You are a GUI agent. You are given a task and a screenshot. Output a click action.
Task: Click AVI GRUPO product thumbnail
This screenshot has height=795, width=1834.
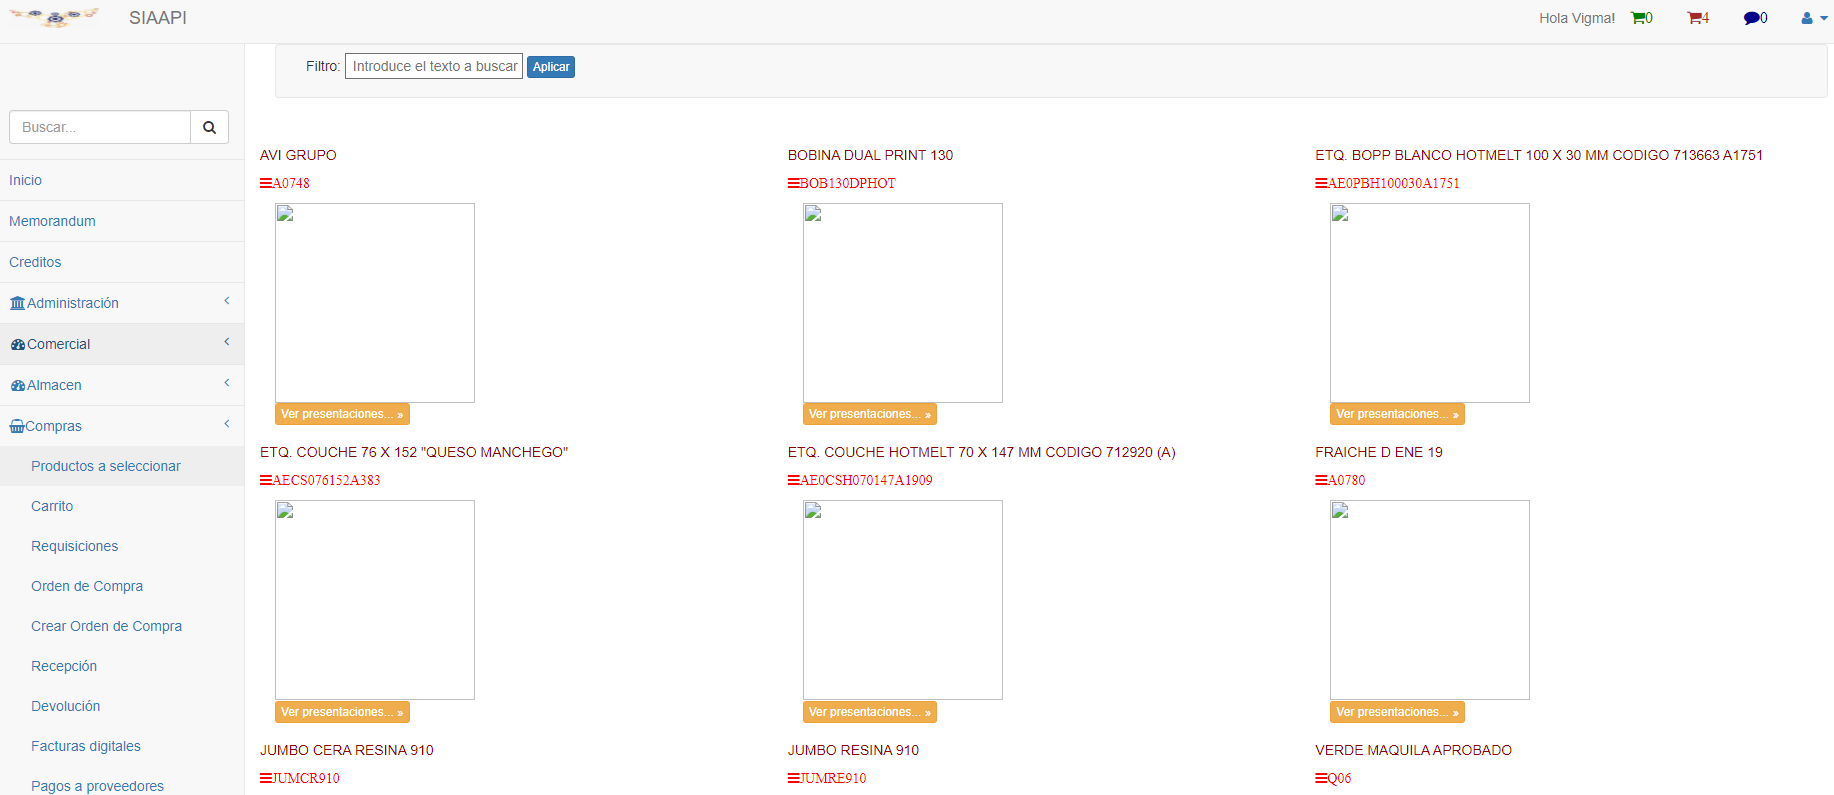[375, 303]
